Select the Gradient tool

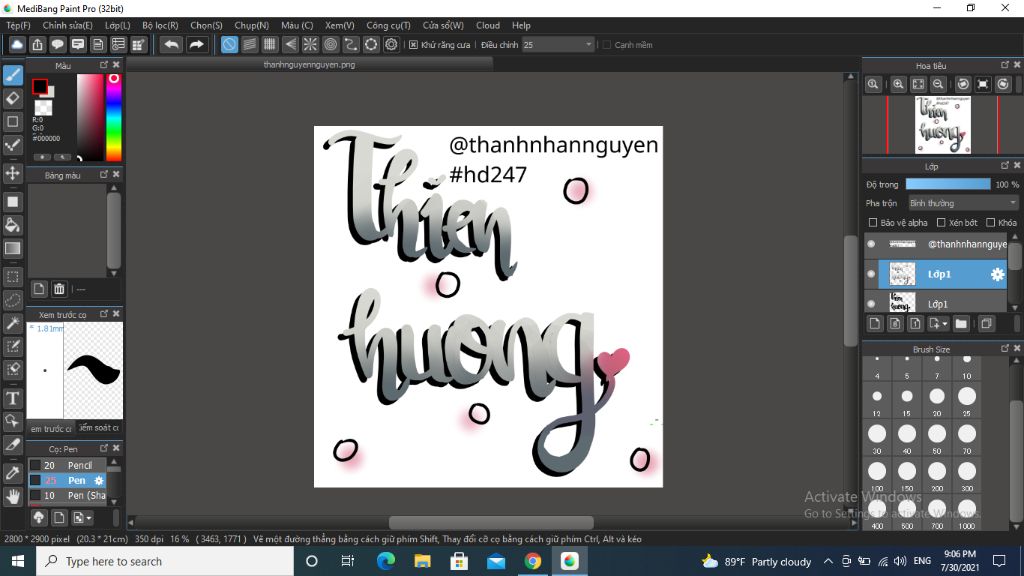coord(13,248)
